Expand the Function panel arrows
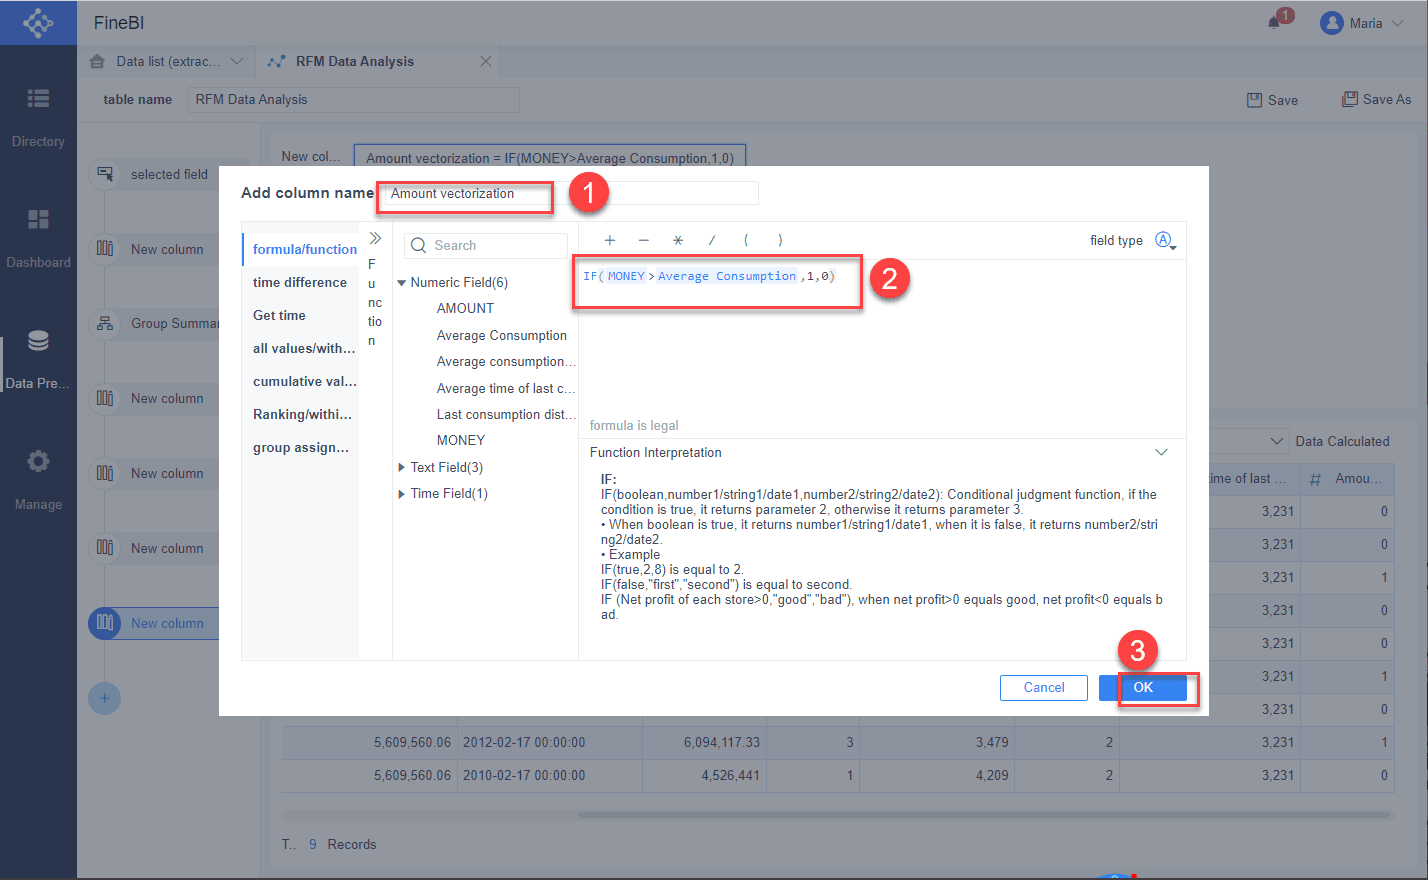The width and height of the screenshot is (1428, 880). click(375, 238)
